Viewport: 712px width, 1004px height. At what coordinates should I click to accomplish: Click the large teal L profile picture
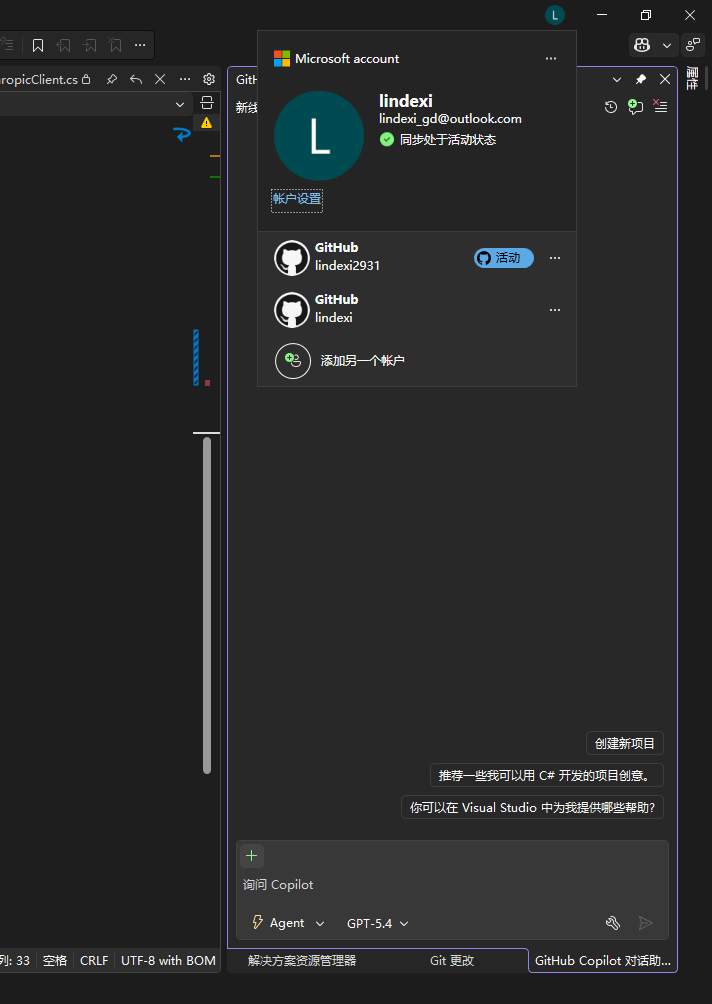click(x=319, y=136)
